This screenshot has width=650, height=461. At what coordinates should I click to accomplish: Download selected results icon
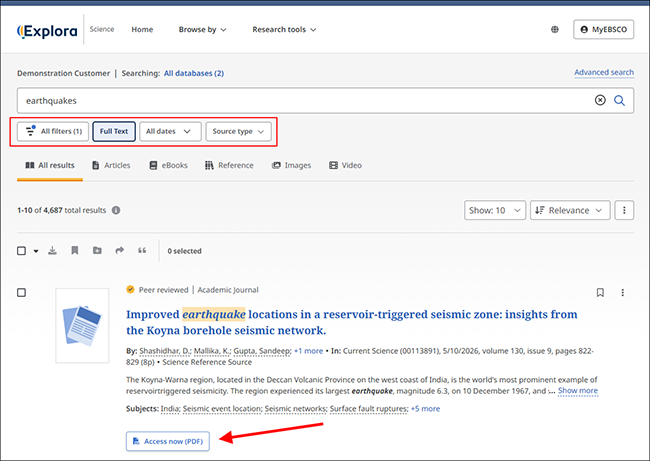(52, 250)
